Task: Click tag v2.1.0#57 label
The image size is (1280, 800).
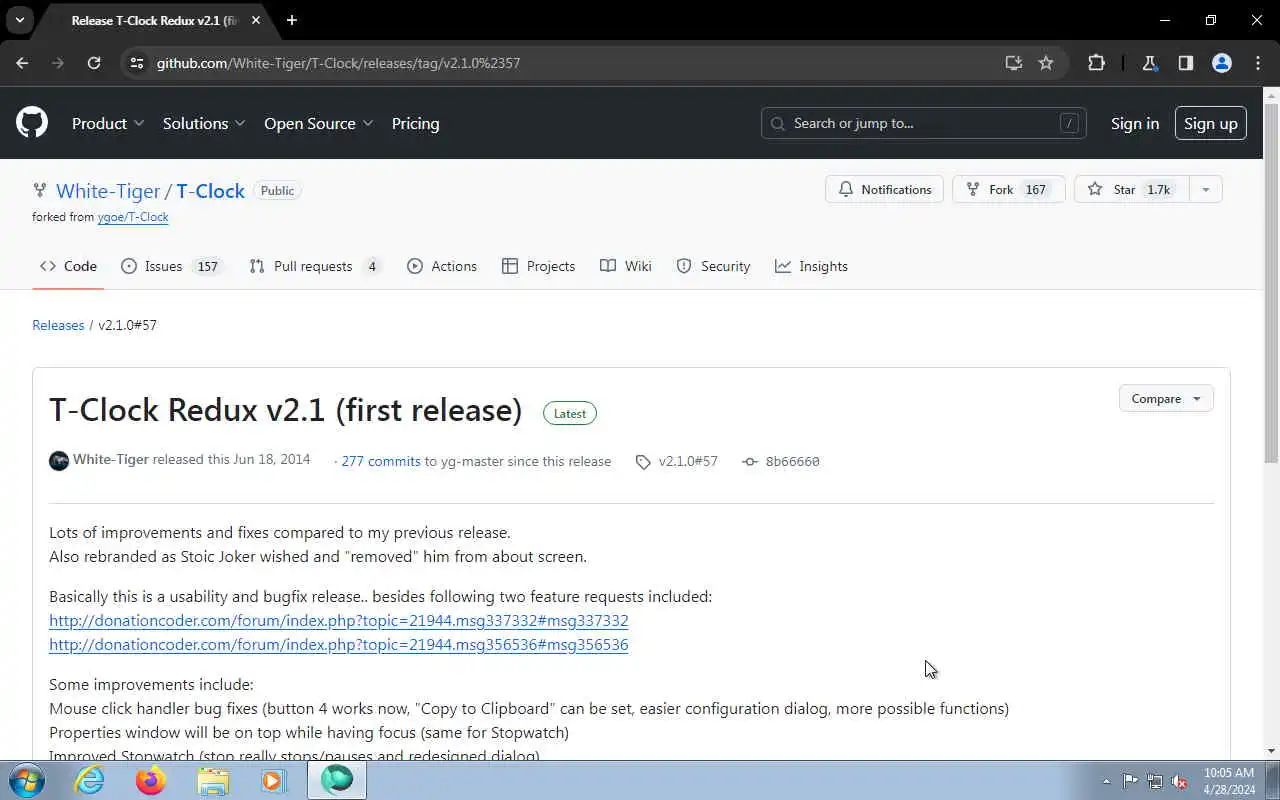Action: (x=688, y=461)
